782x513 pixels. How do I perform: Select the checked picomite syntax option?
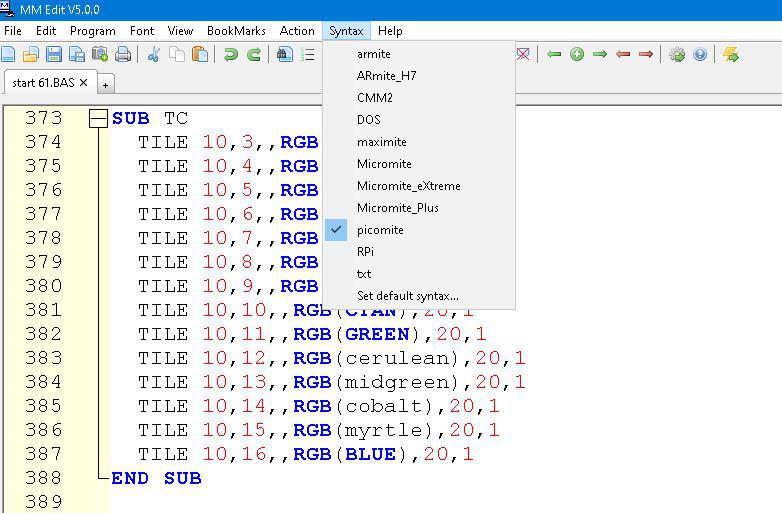click(x=380, y=230)
